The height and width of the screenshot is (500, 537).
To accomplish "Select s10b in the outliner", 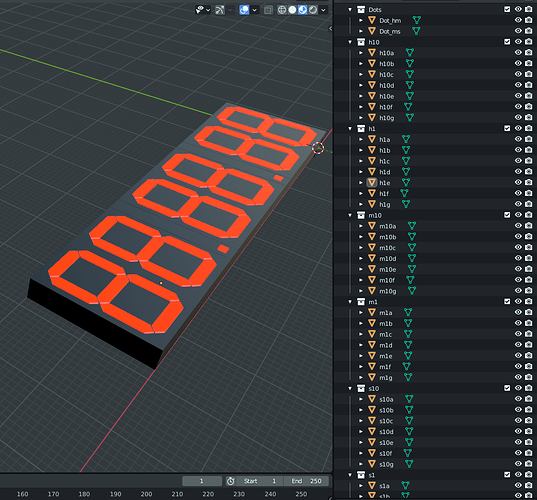I will tap(386, 410).
